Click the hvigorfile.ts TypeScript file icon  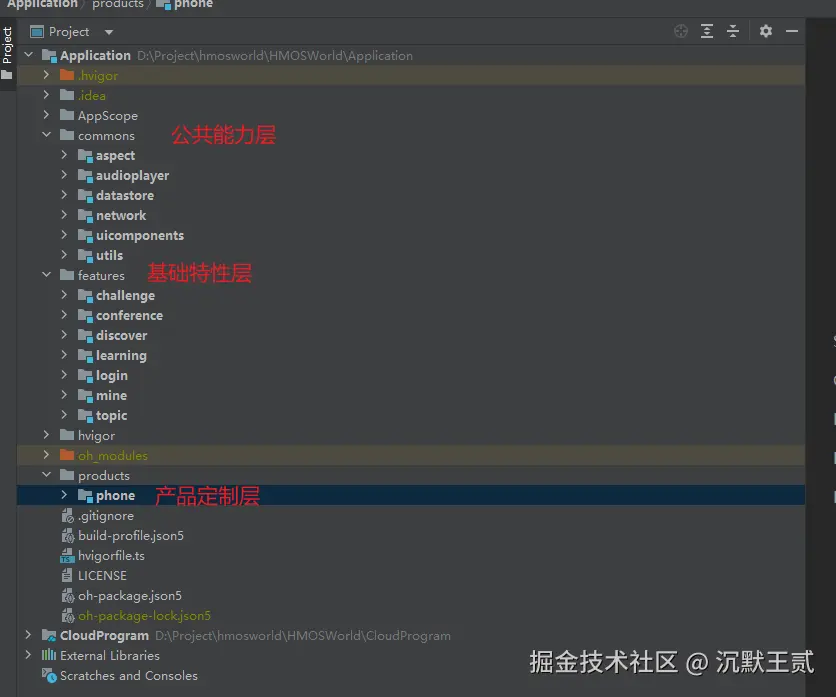coord(67,556)
